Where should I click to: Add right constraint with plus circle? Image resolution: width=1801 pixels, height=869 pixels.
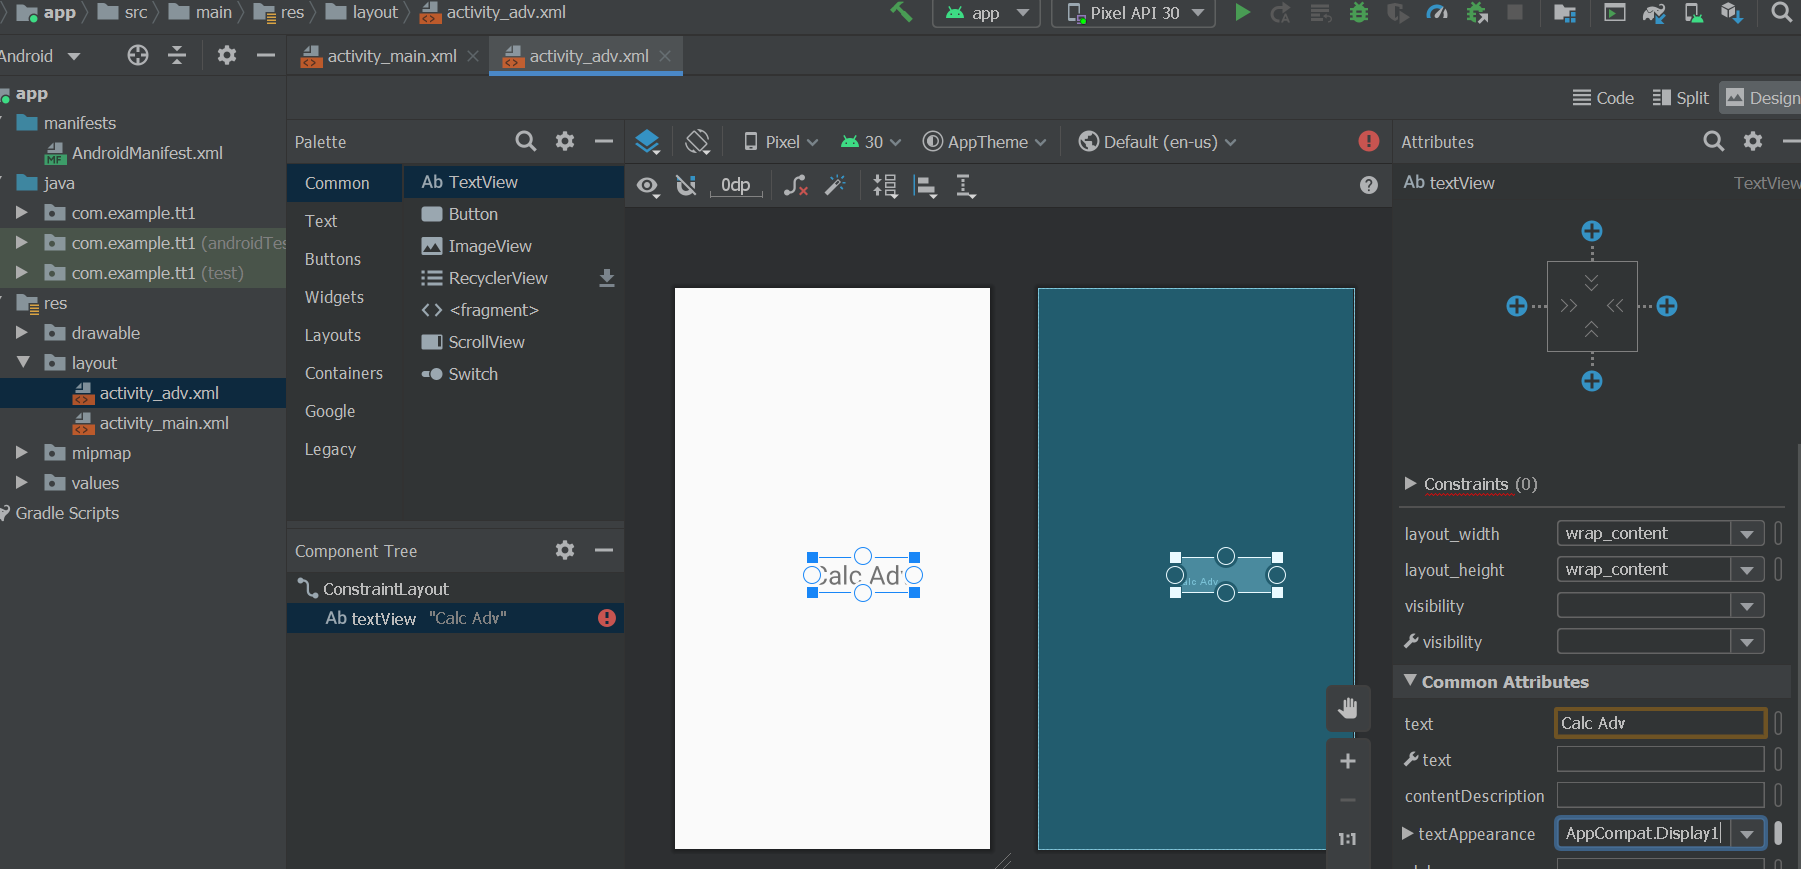[1667, 306]
